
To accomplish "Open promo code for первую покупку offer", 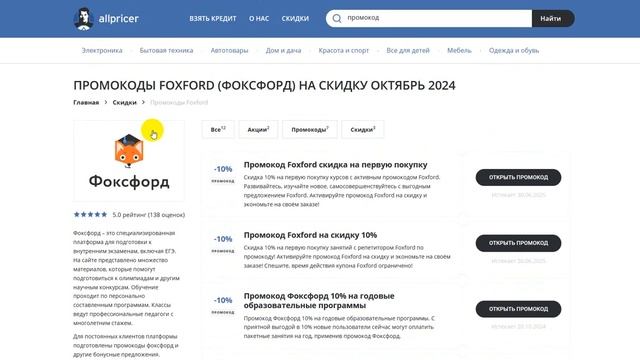I will [518, 178].
